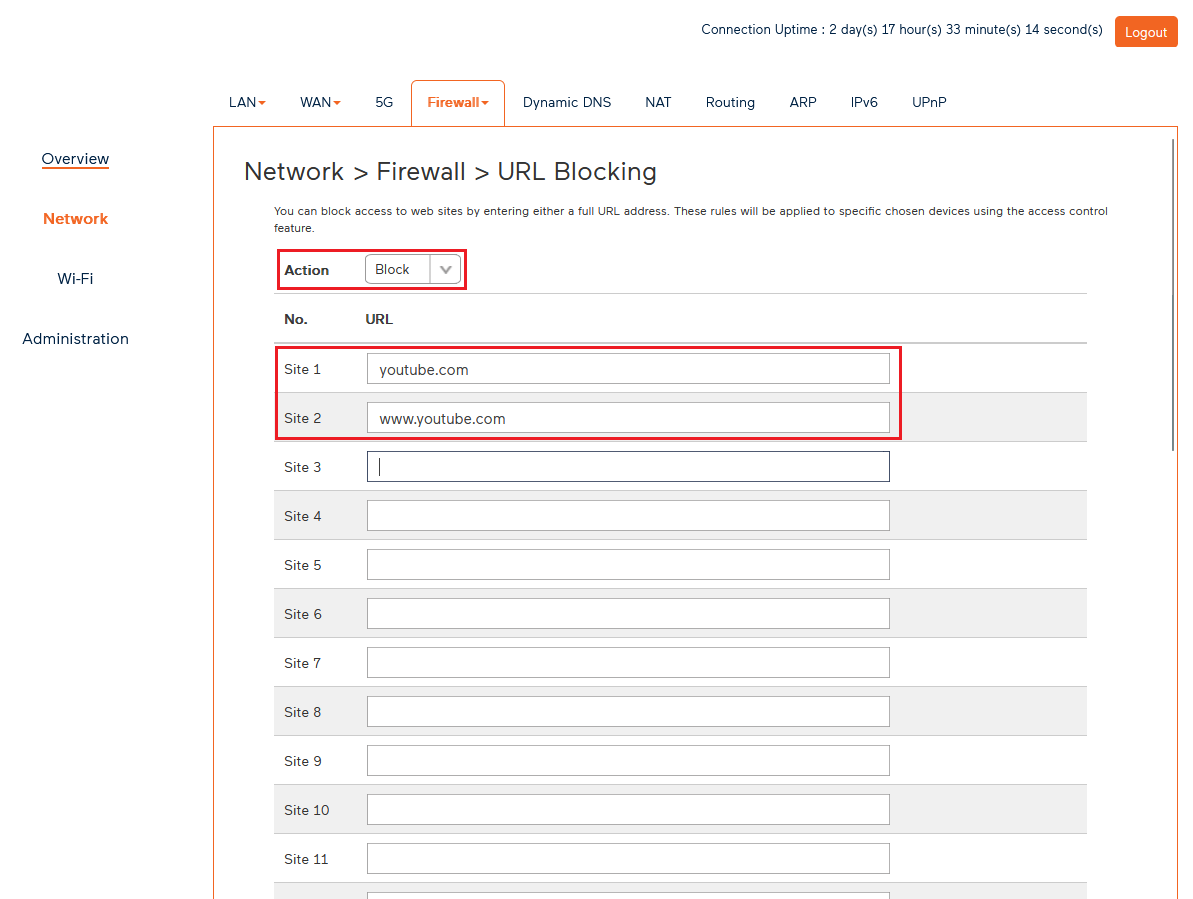Open the NAT settings tab
This screenshot has height=899, width=1193.
pos(658,102)
